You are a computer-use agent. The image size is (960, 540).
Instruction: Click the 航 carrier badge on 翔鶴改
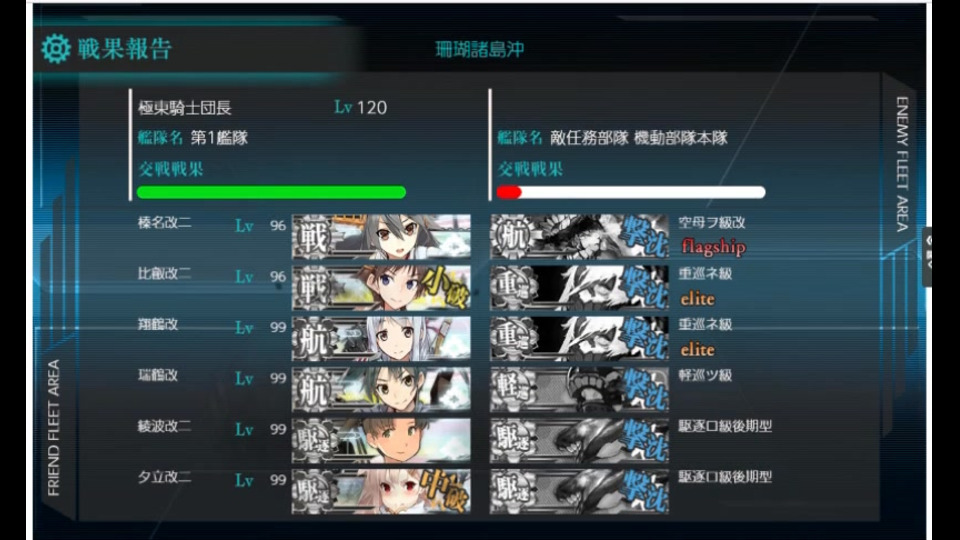[312, 339]
